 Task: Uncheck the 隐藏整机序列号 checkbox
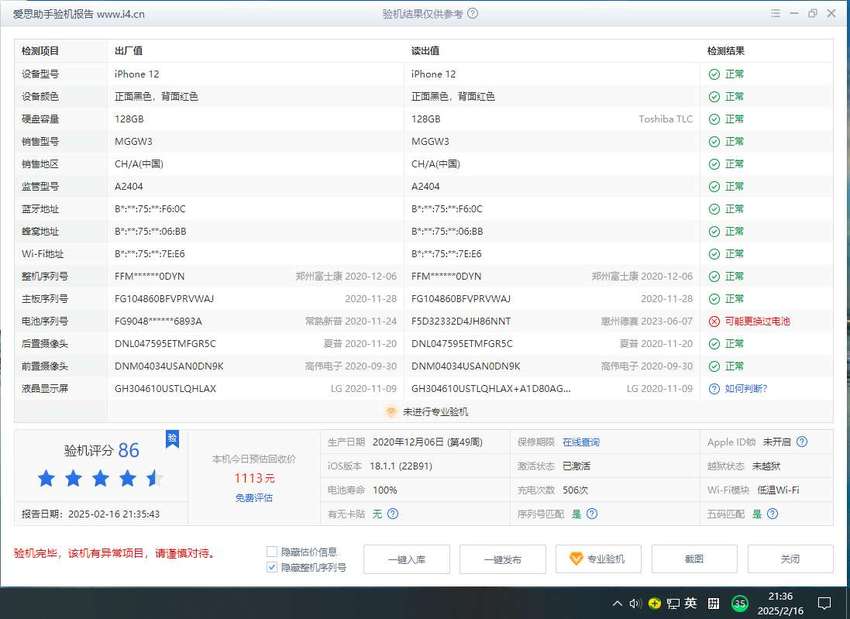point(272,568)
